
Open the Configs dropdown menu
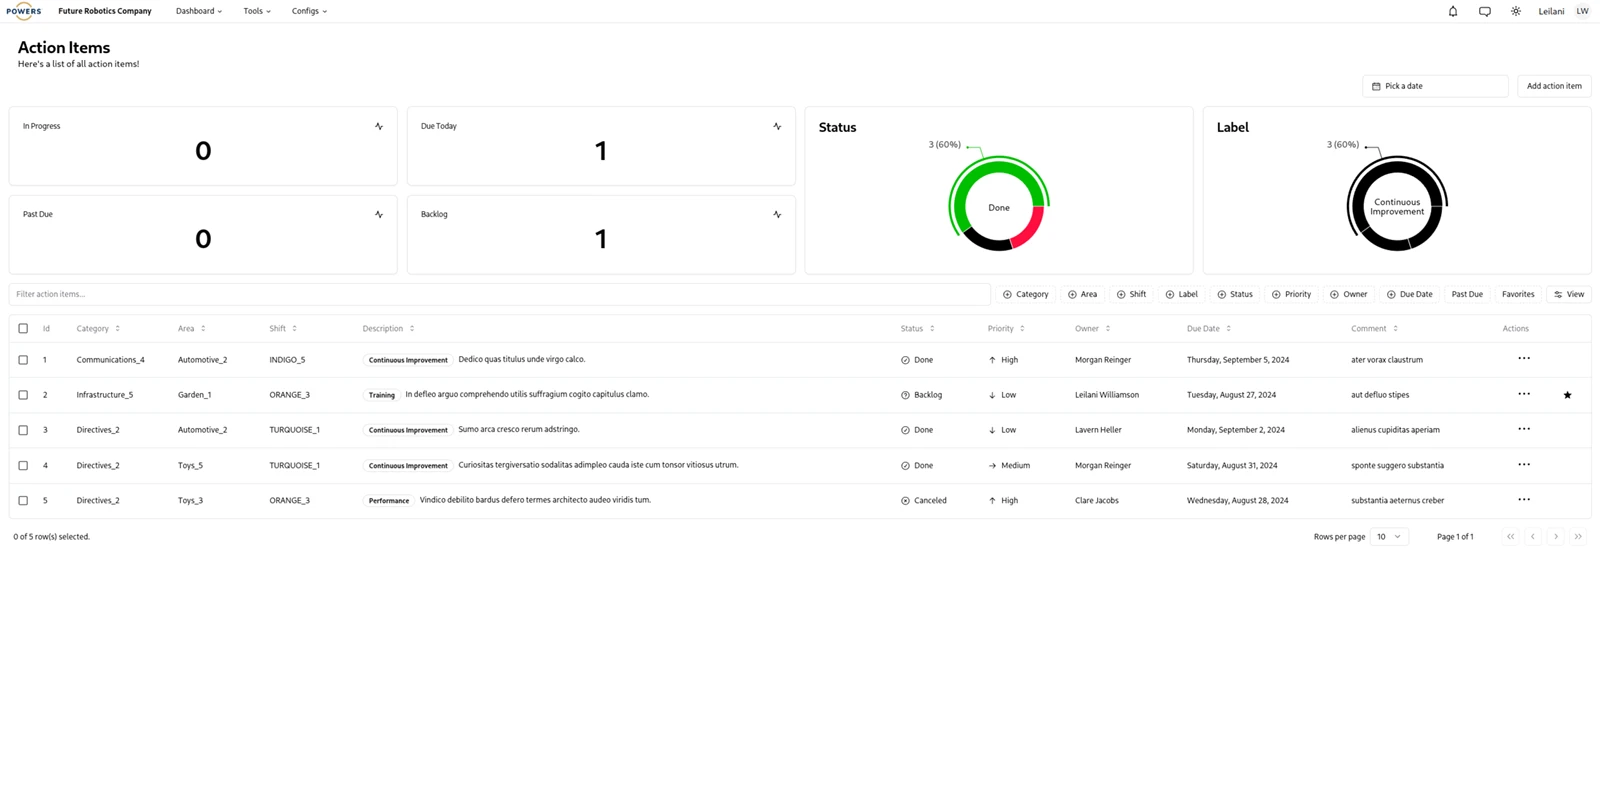[x=309, y=11]
